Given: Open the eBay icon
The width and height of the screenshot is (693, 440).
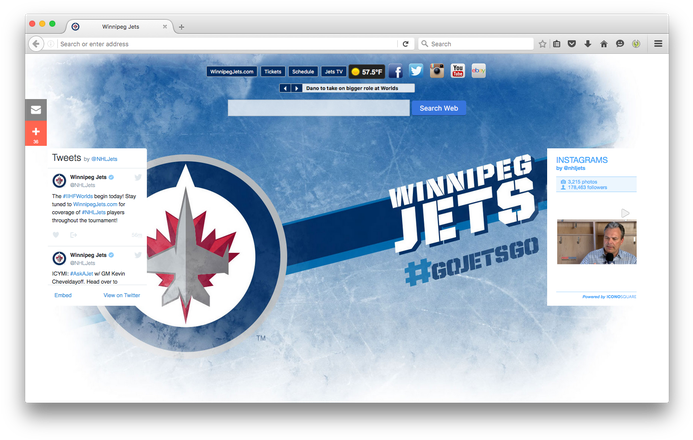Looking at the screenshot, I should tap(479, 71).
